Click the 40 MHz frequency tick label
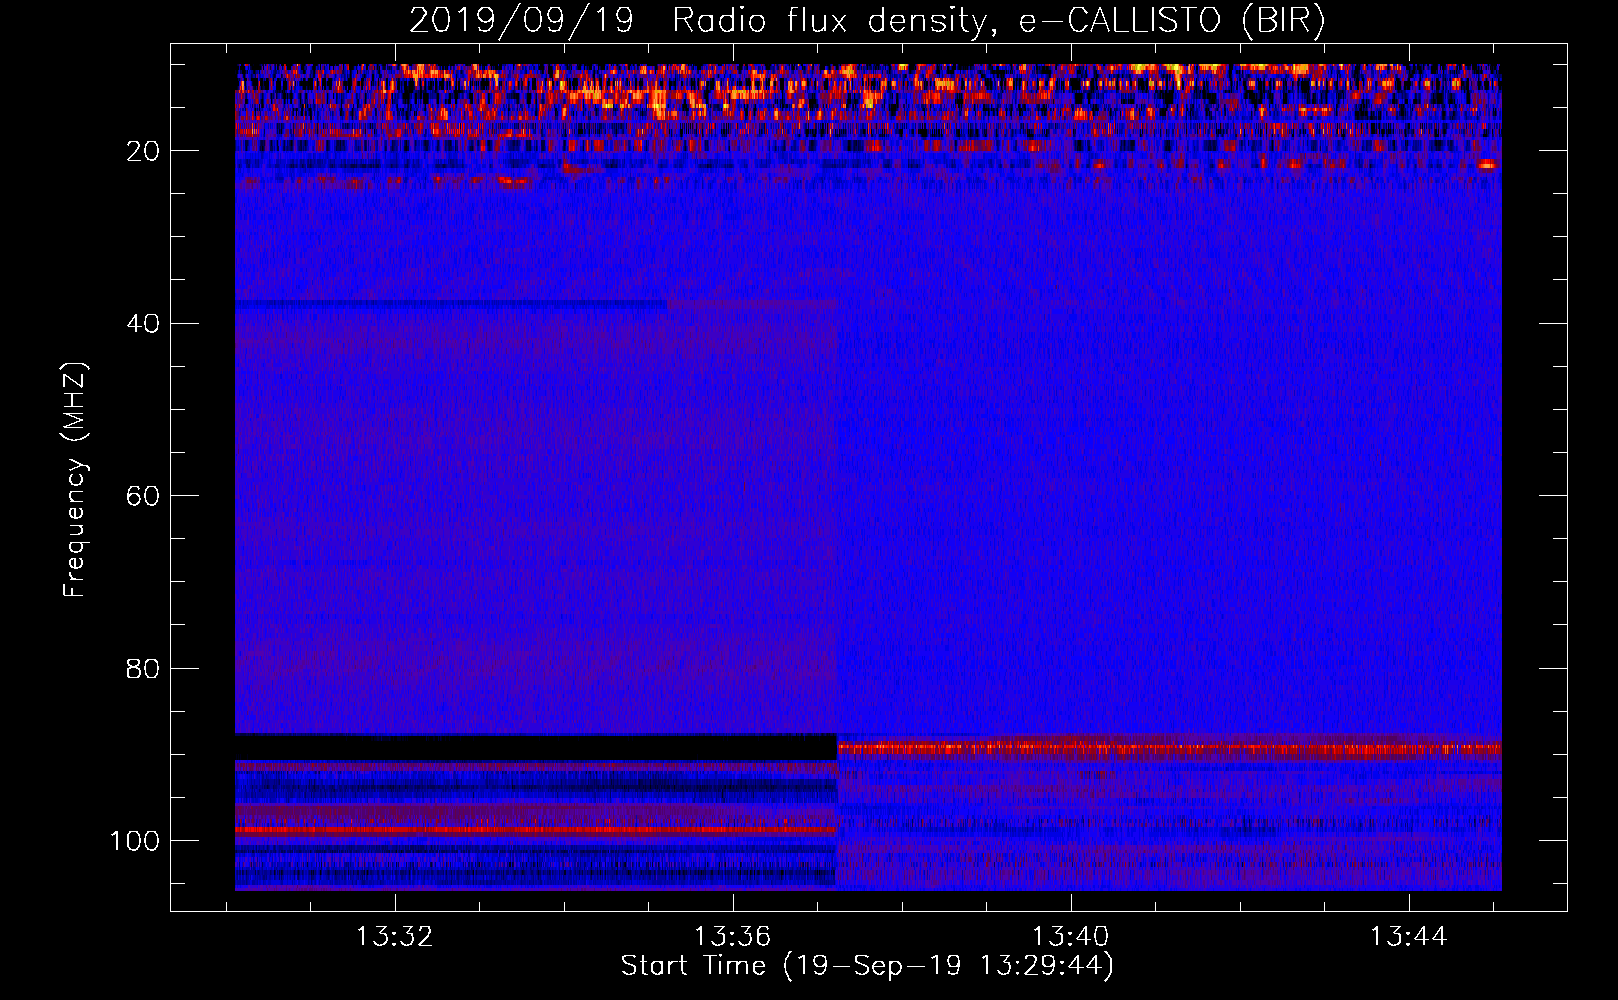Viewport: 1618px width, 1000px height. [x=144, y=324]
